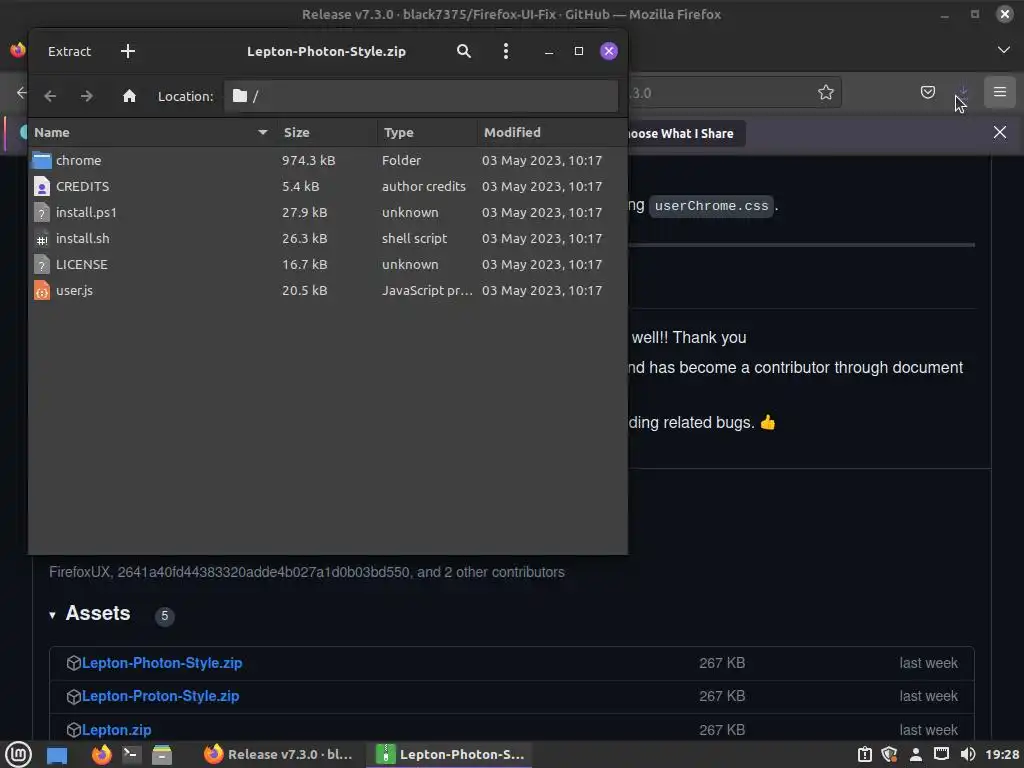Click the Lepton-Proton-Style.zip package icon
Image resolution: width=1024 pixels, height=768 pixels.
74,696
